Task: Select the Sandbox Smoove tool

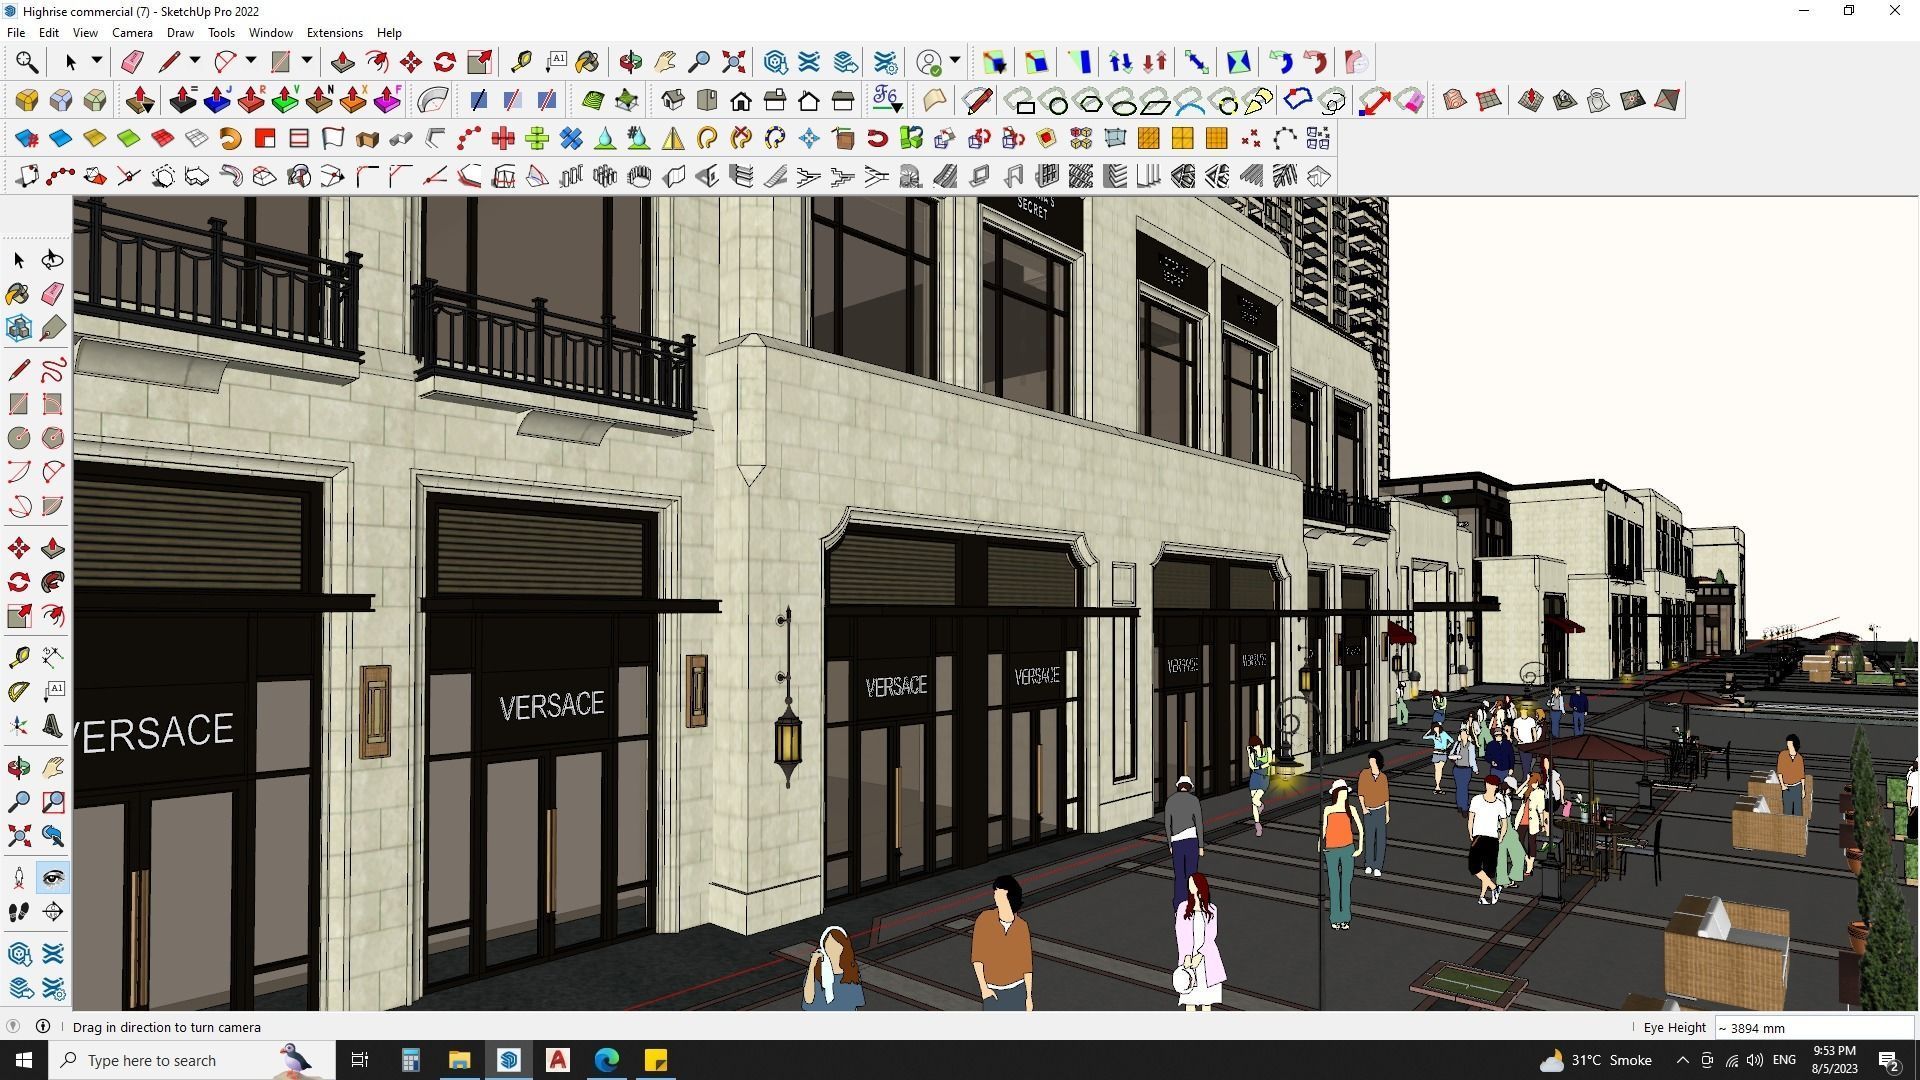Action: (x=1531, y=100)
